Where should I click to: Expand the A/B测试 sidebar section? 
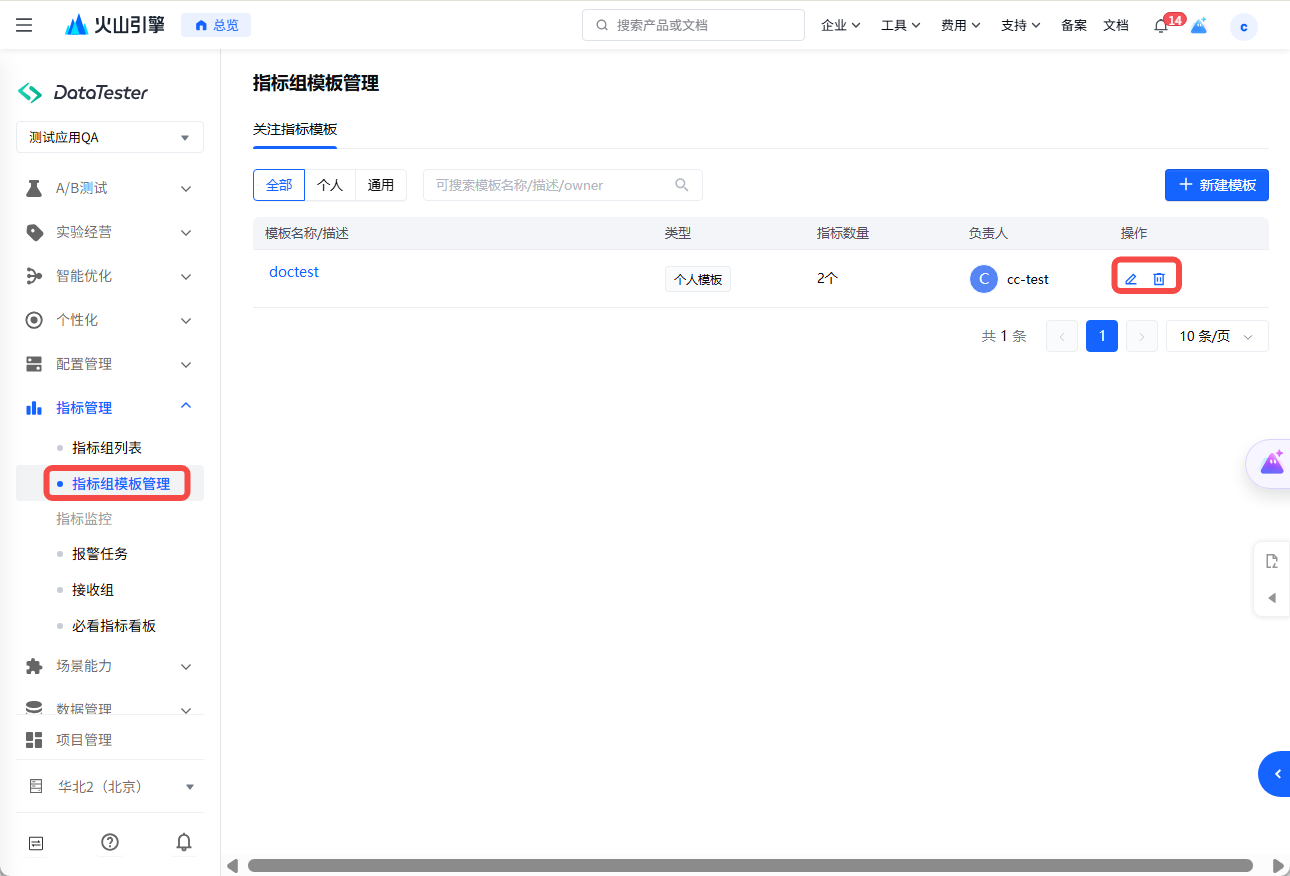[110, 188]
